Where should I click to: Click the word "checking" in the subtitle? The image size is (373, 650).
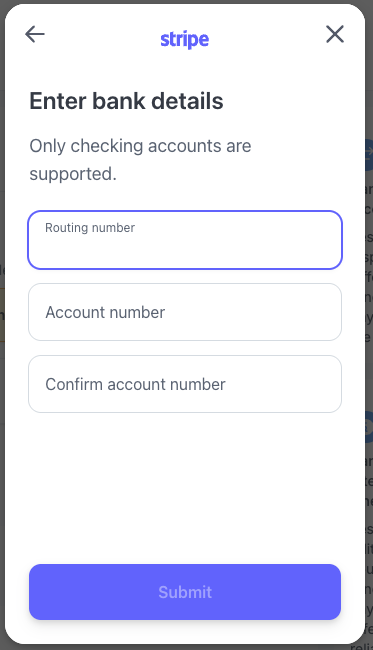(x=107, y=146)
